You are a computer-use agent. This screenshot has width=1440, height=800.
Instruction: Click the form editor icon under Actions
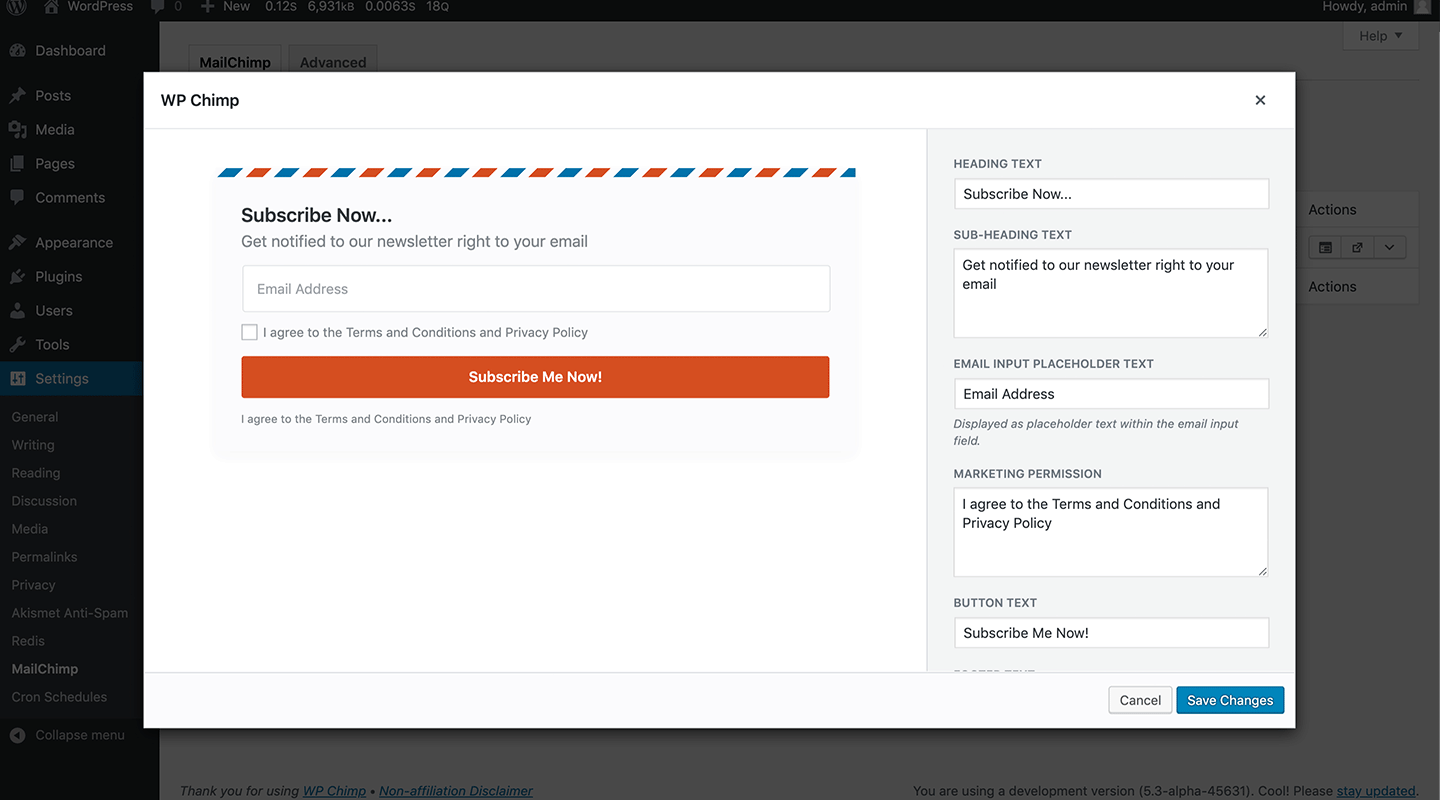1325,248
